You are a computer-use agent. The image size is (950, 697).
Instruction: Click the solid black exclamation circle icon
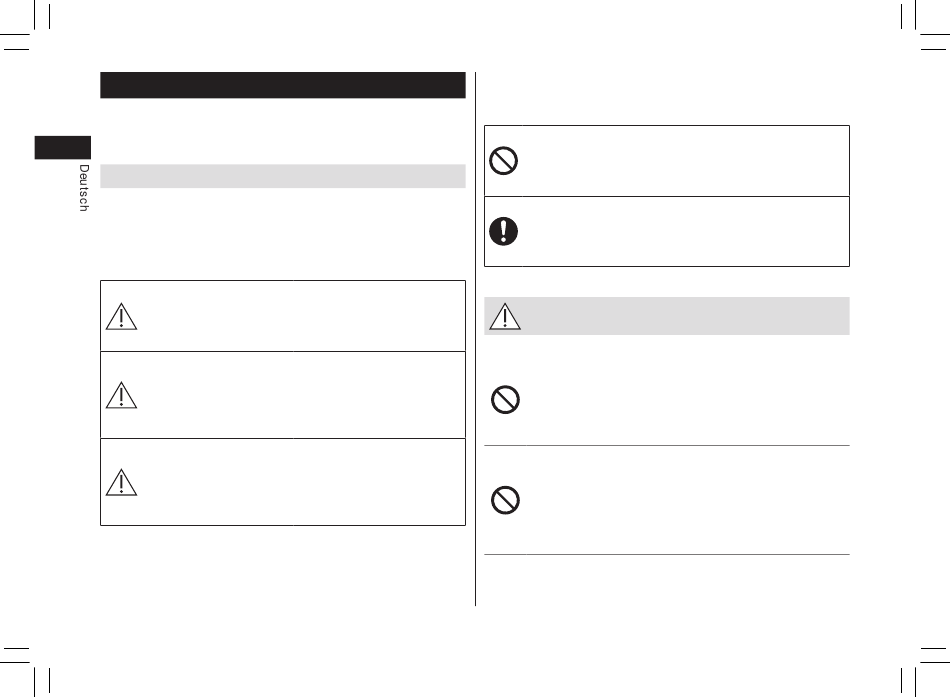pos(503,231)
